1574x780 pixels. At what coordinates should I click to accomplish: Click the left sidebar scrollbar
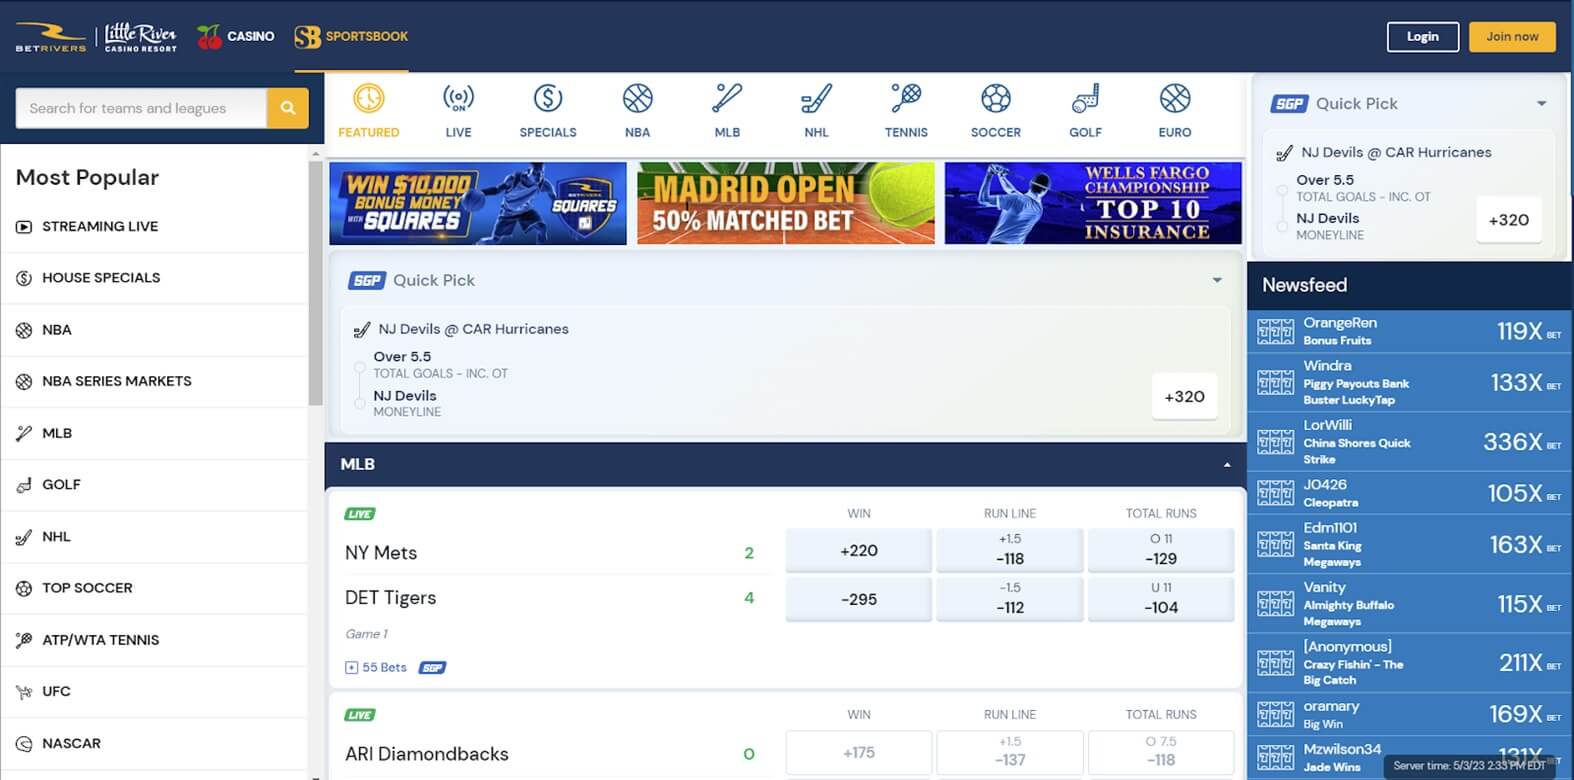coord(316,283)
